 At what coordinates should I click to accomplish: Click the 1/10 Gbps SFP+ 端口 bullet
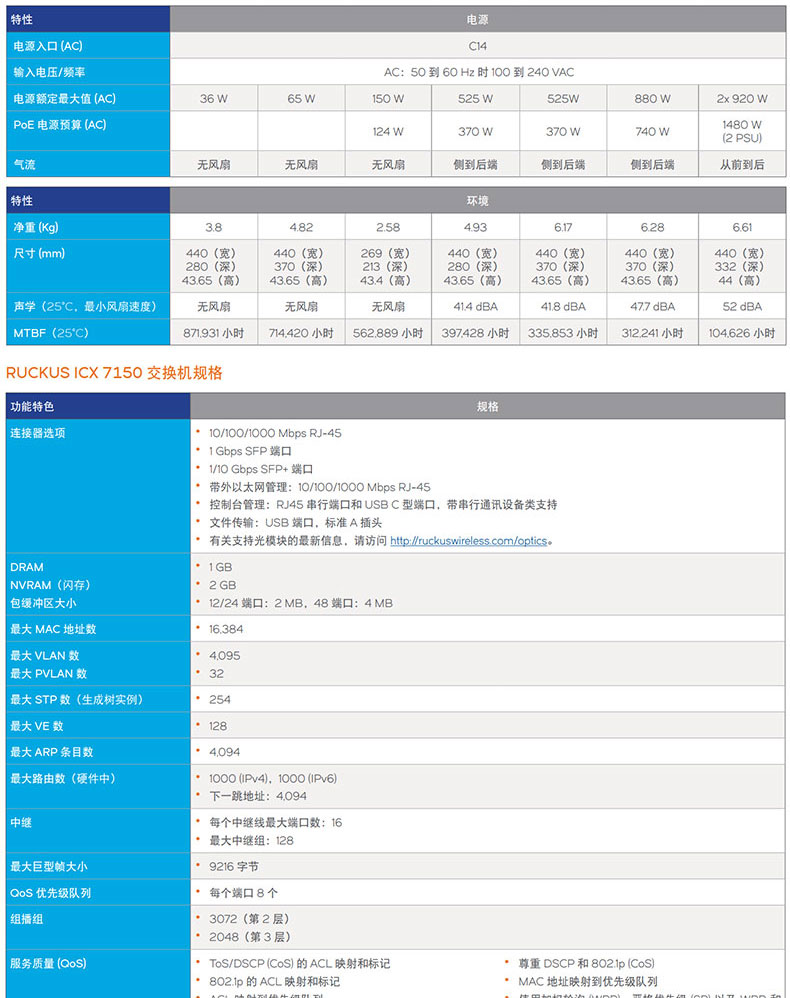coord(261,469)
